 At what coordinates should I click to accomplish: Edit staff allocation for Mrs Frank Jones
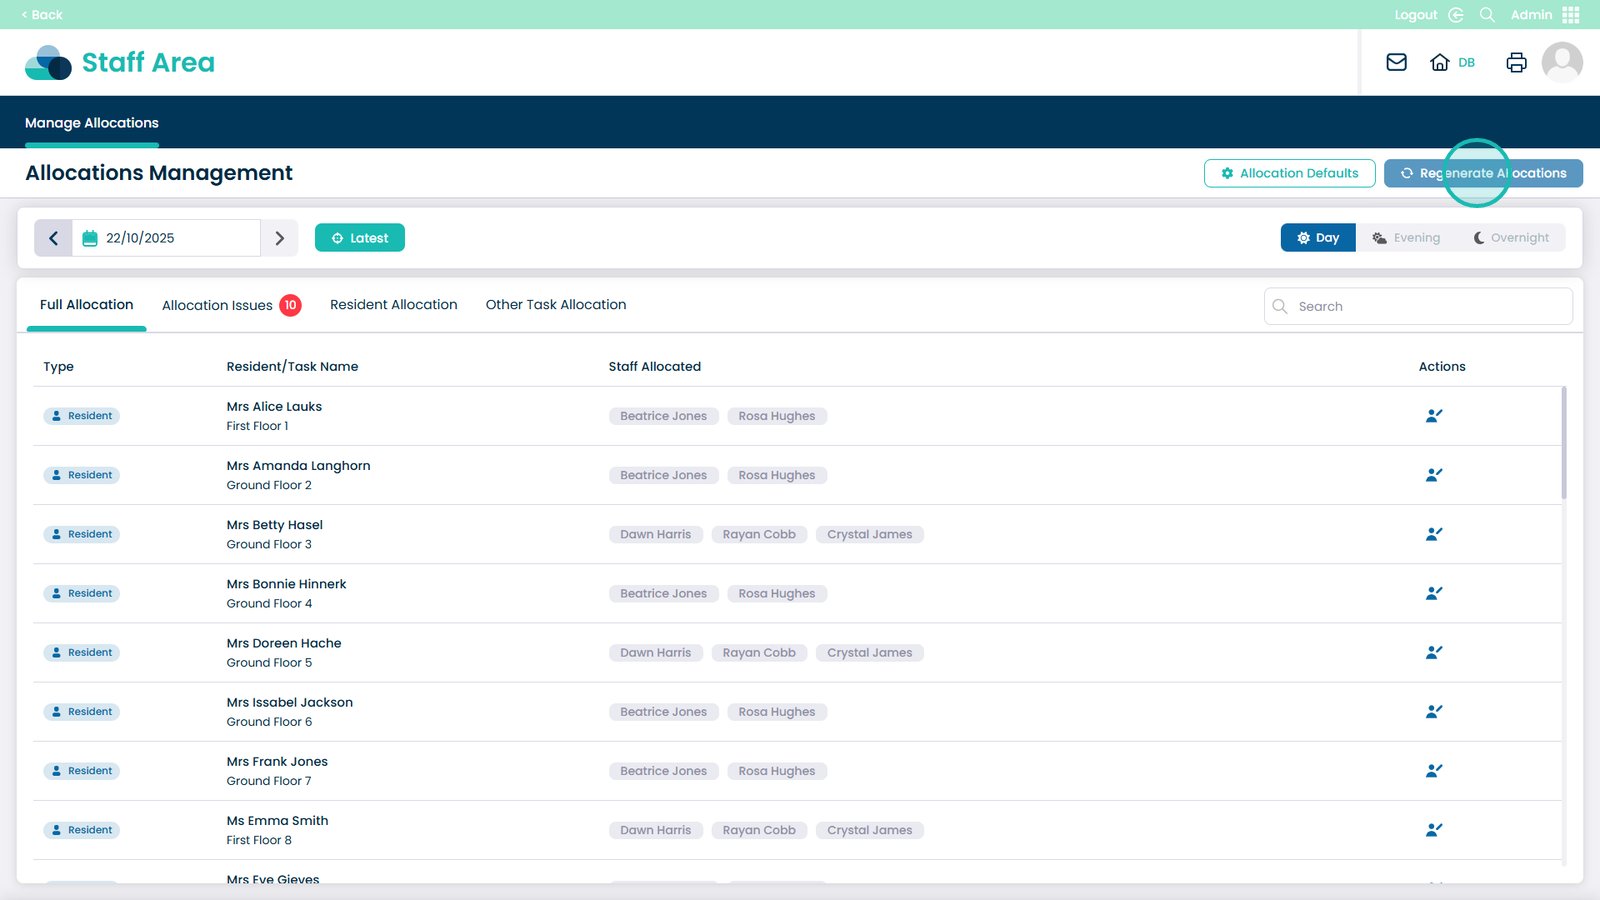(1433, 771)
